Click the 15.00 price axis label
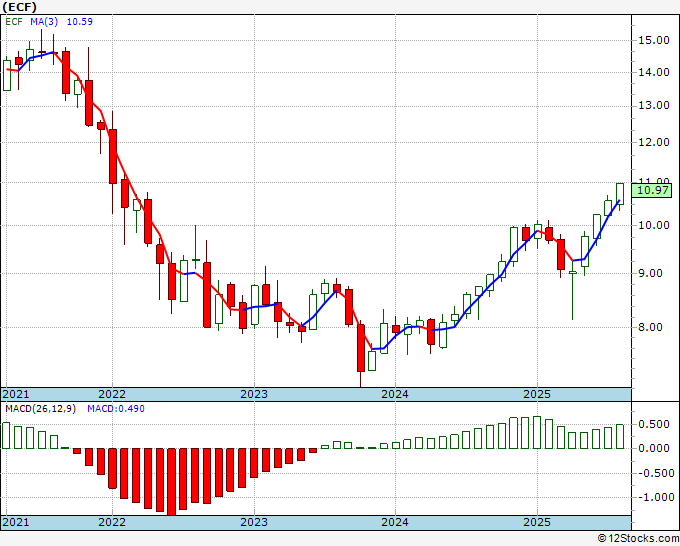680x546 pixels. click(654, 40)
